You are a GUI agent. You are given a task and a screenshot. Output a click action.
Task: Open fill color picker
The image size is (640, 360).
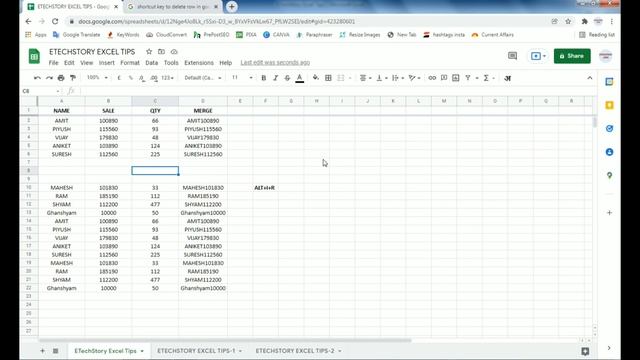point(316,78)
